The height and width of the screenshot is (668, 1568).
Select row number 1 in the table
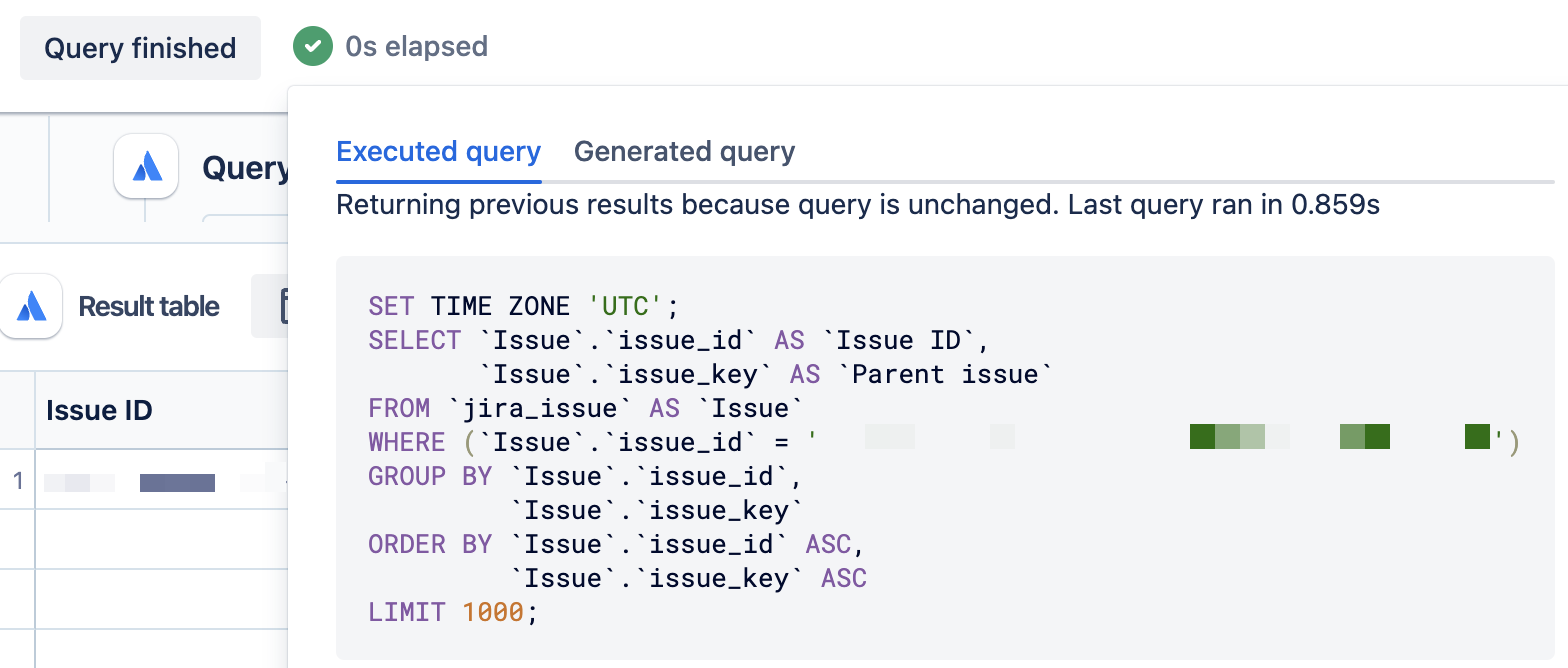point(17,481)
